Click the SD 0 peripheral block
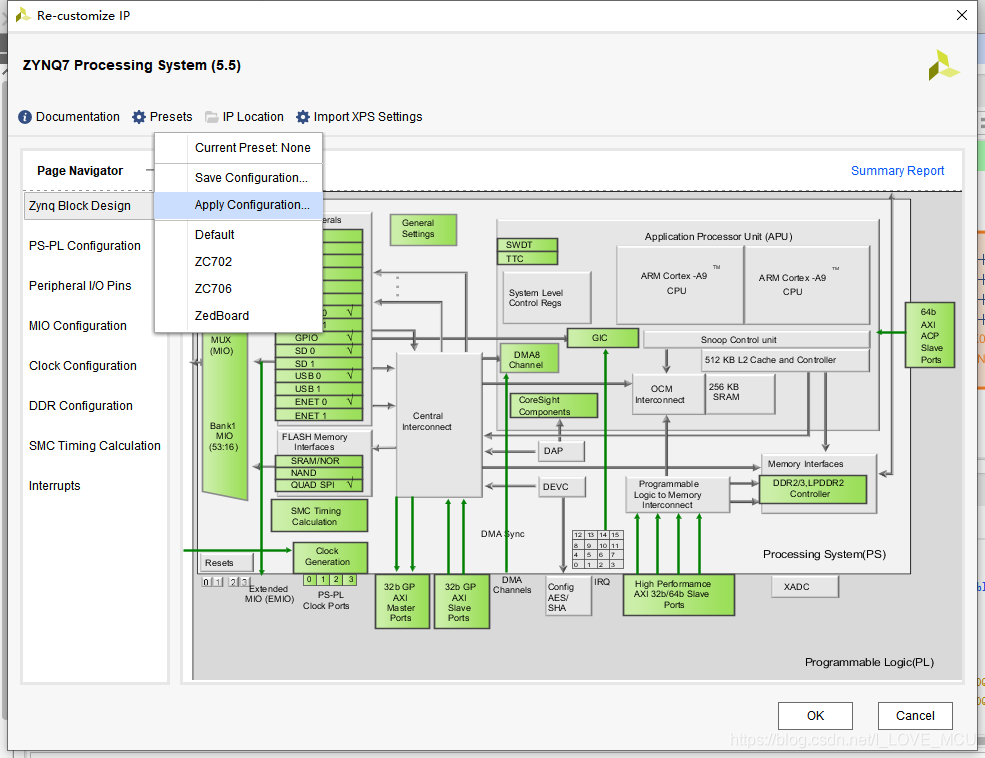Screen dimensions: 985x758 click(x=318, y=351)
